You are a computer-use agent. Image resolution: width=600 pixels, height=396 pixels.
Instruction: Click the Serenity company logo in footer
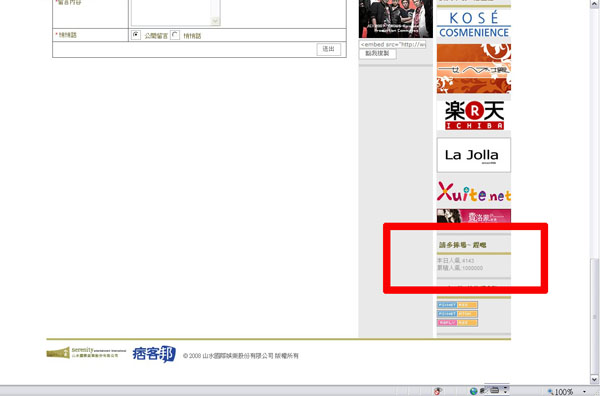(86, 352)
